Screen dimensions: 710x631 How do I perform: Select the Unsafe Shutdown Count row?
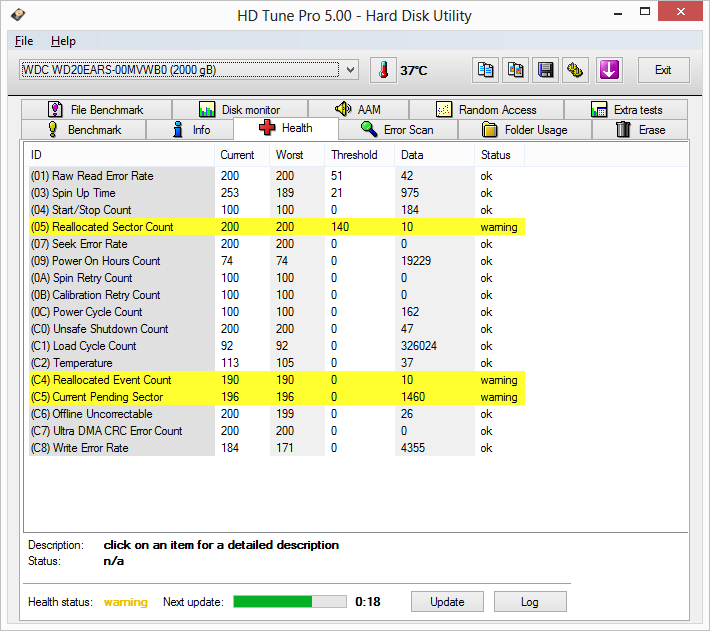pos(277,329)
